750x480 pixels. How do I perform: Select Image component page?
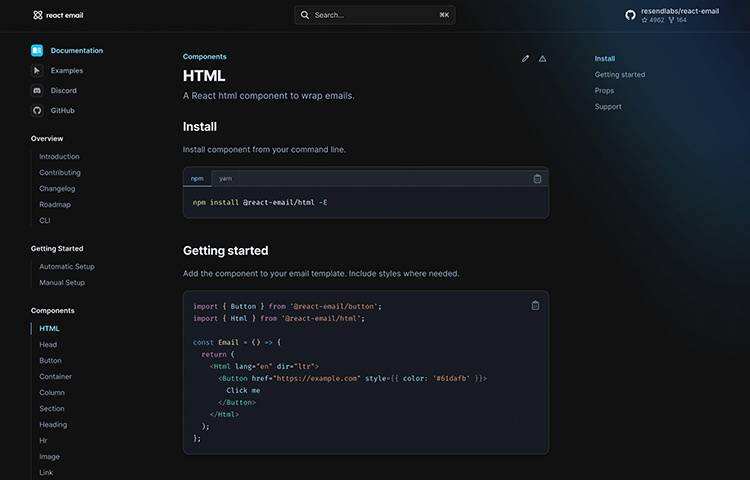point(49,457)
